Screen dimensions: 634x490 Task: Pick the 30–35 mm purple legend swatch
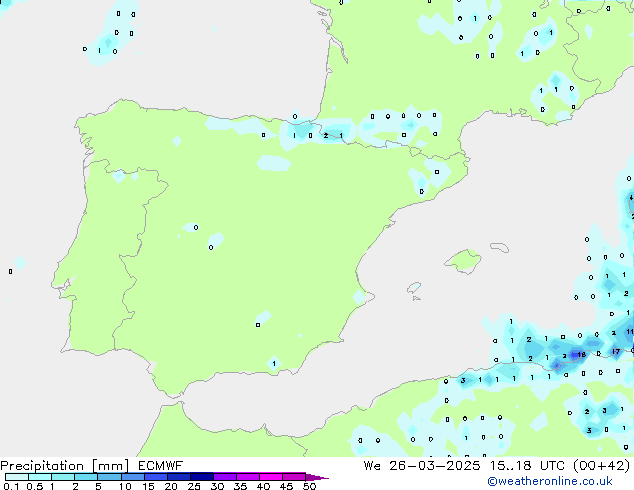(225, 477)
